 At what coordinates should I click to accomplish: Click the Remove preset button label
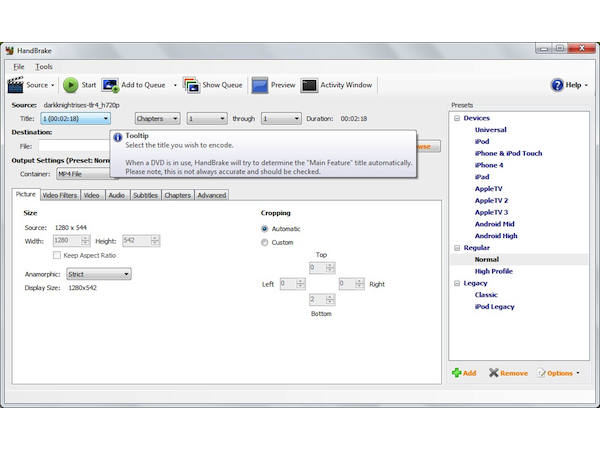[x=514, y=373]
